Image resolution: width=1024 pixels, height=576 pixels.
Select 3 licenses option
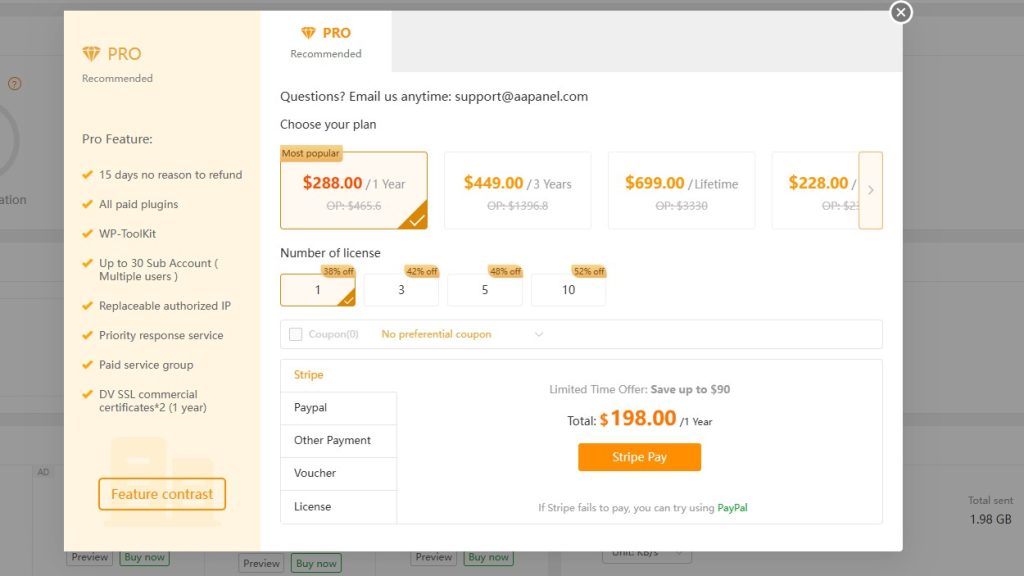(x=401, y=290)
